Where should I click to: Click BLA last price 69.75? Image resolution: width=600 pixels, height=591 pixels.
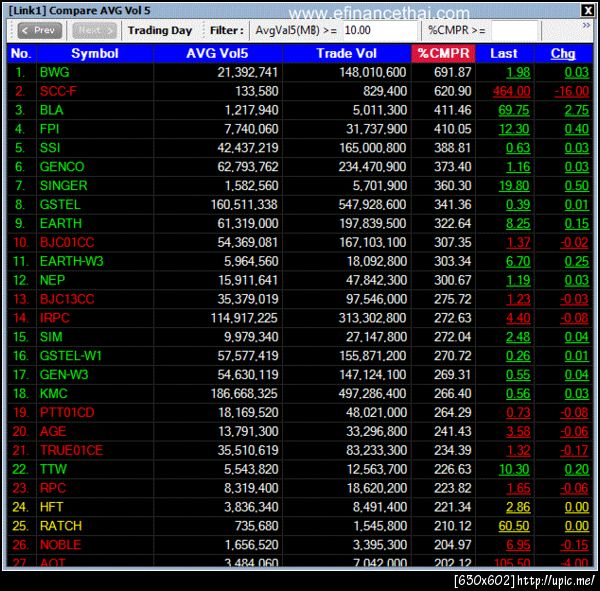pyautogui.click(x=514, y=110)
